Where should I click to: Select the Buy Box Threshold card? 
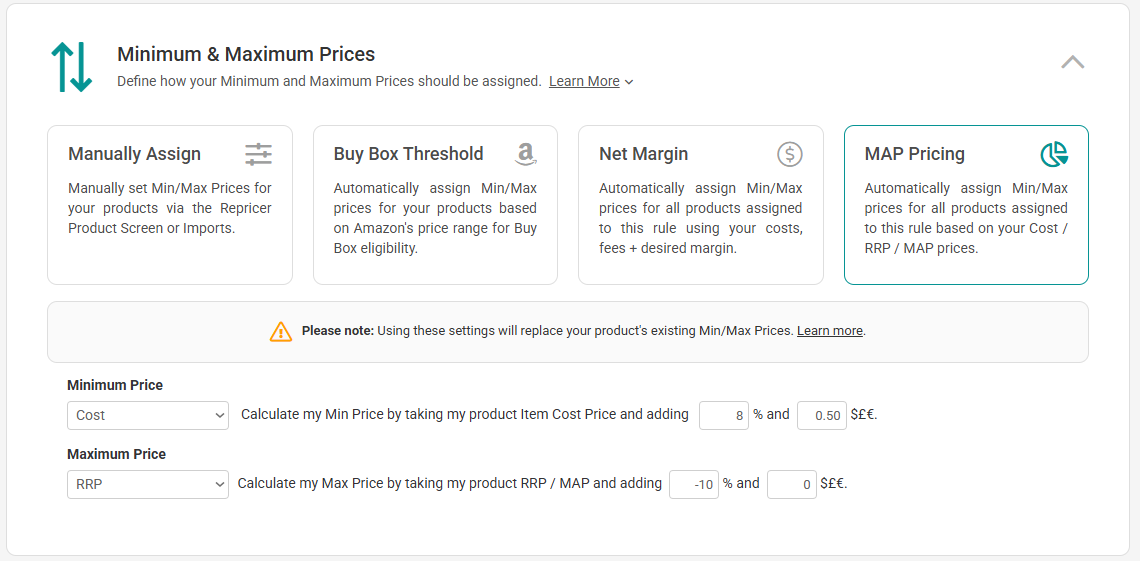435,205
